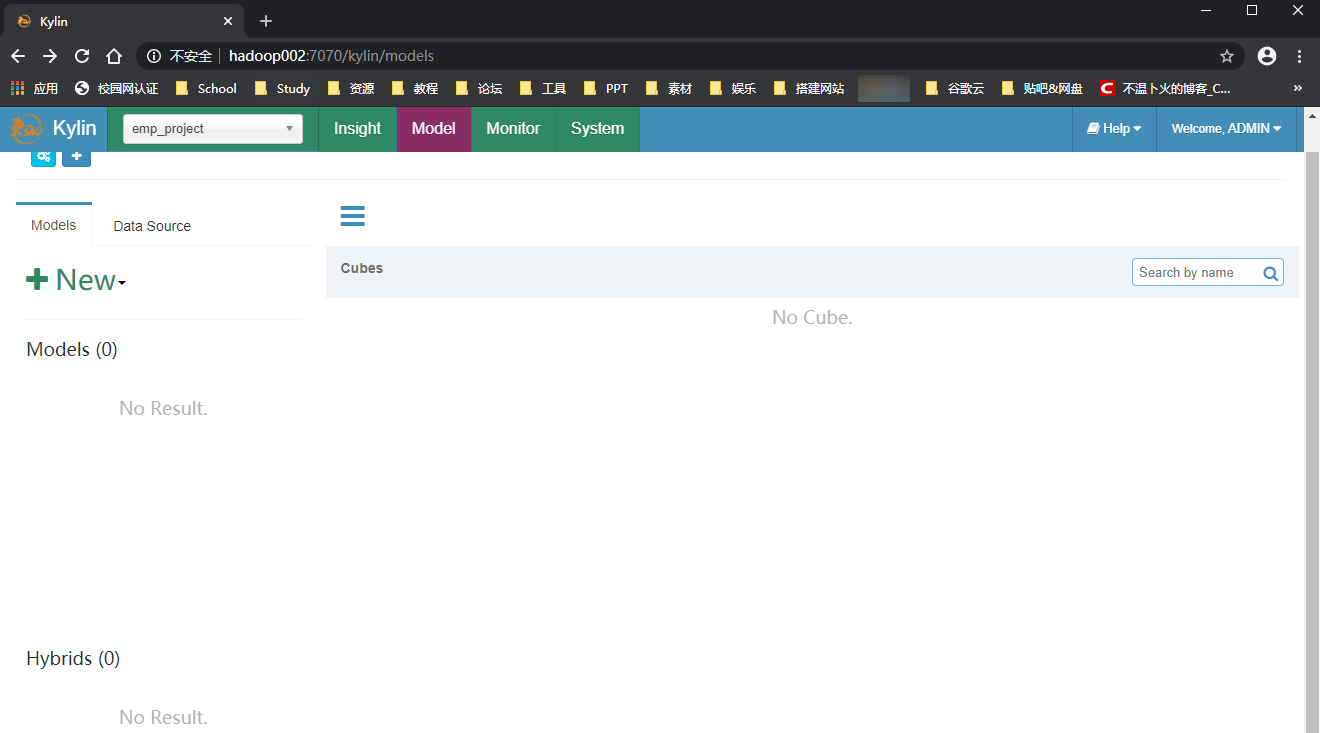The width and height of the screenshot is (1320, 733).
Task: Click the No Cube. message
Action: (812, 317)
